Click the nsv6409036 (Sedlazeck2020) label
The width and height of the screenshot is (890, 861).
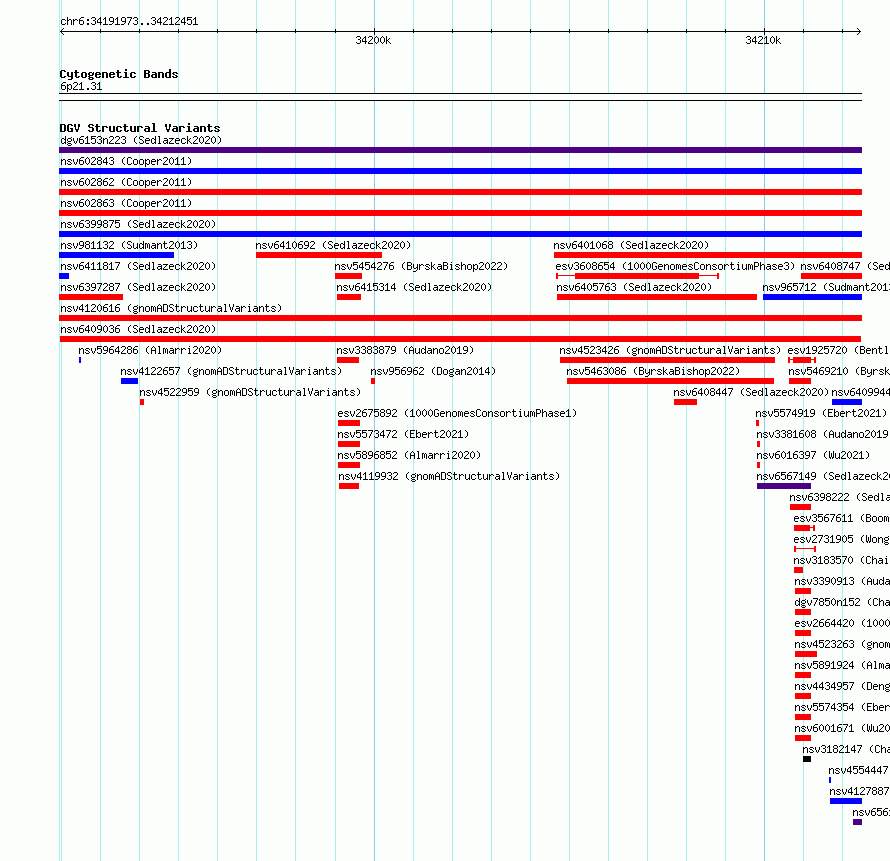[x=138, y=329]
